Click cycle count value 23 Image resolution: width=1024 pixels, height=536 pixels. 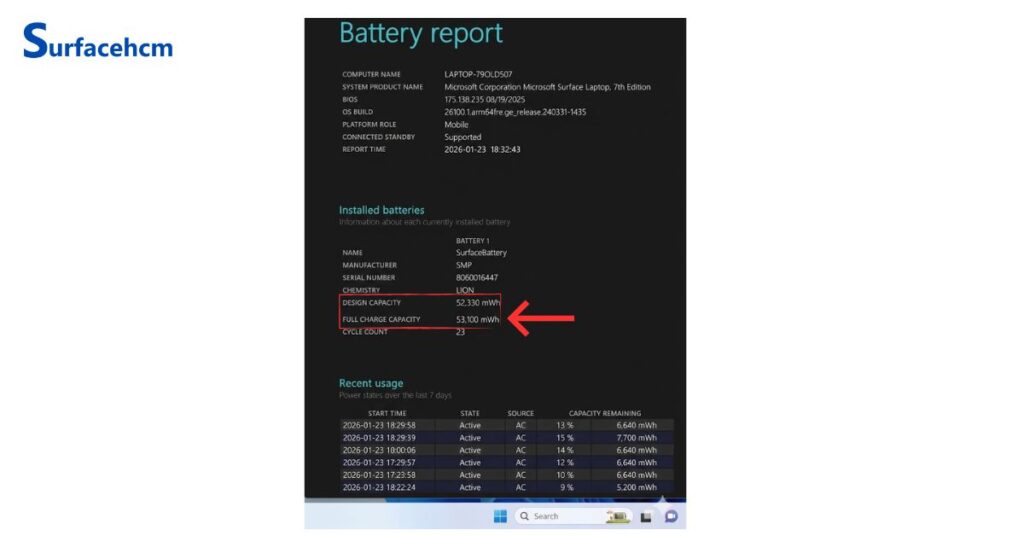click(460, 332)
